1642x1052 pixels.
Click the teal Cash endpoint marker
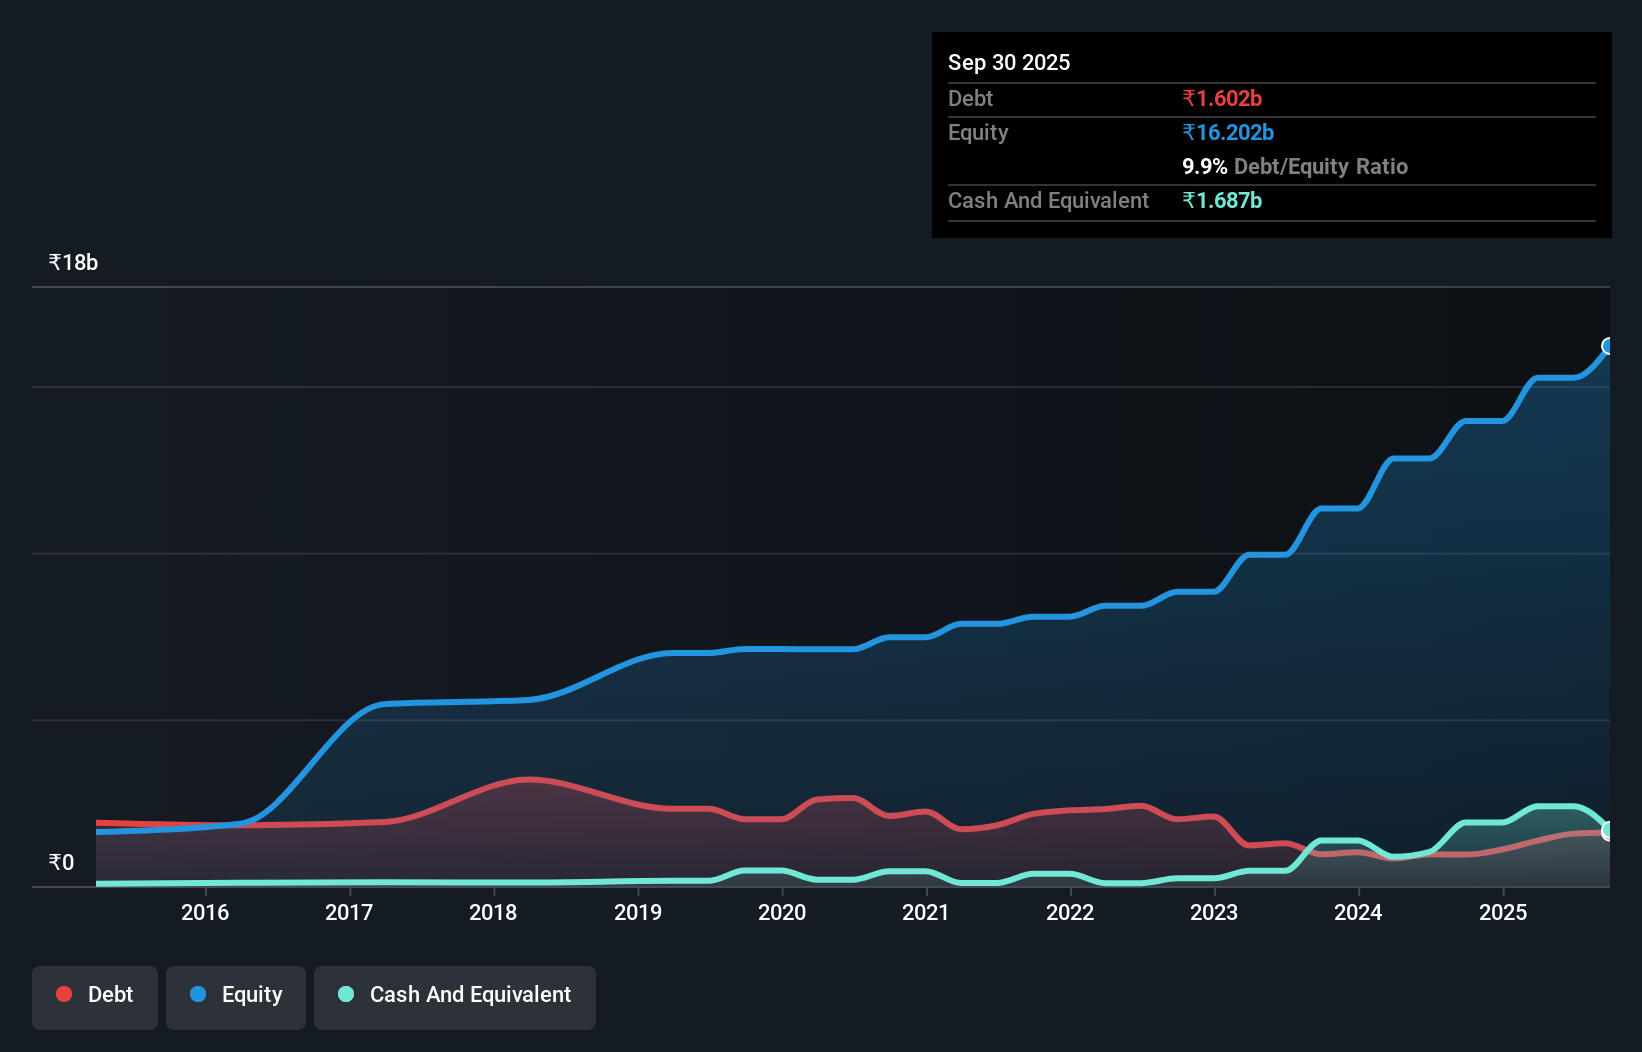(x=1609, y=830)
